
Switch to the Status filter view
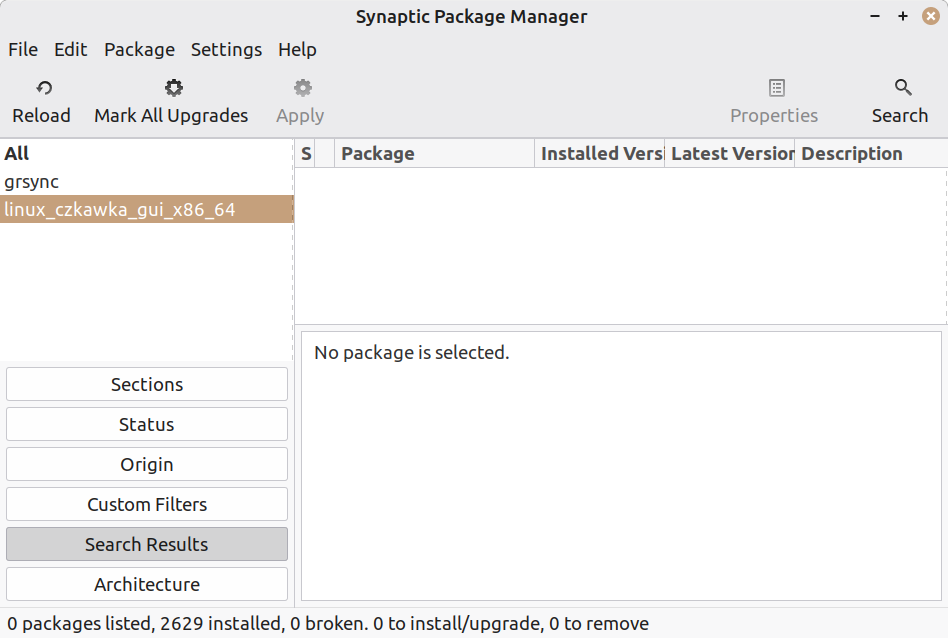click(147, 424)
